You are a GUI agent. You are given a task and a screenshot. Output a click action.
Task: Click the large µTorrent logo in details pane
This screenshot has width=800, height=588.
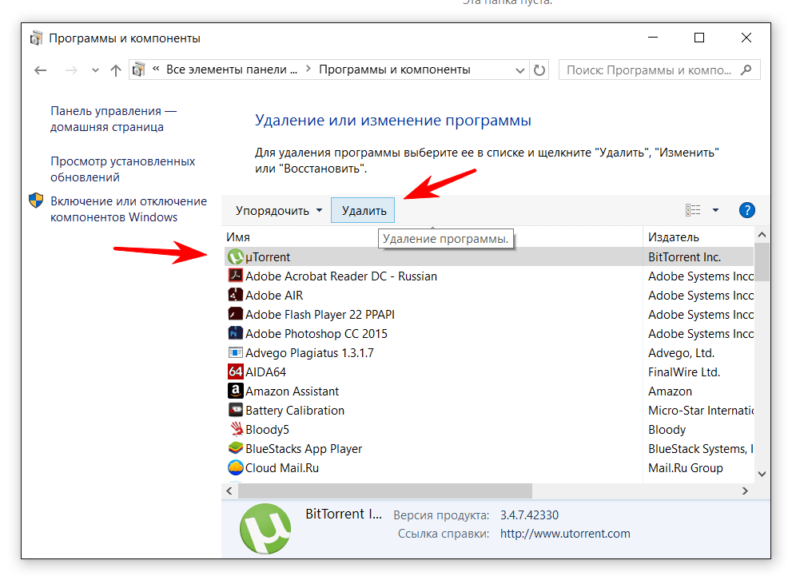click(x=265, y=529)
